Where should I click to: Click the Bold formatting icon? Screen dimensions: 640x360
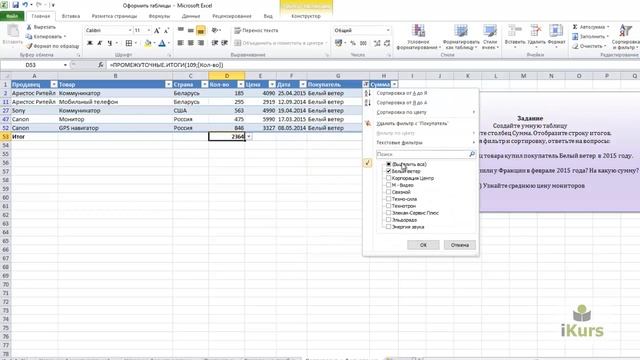(x=90, y=43)
